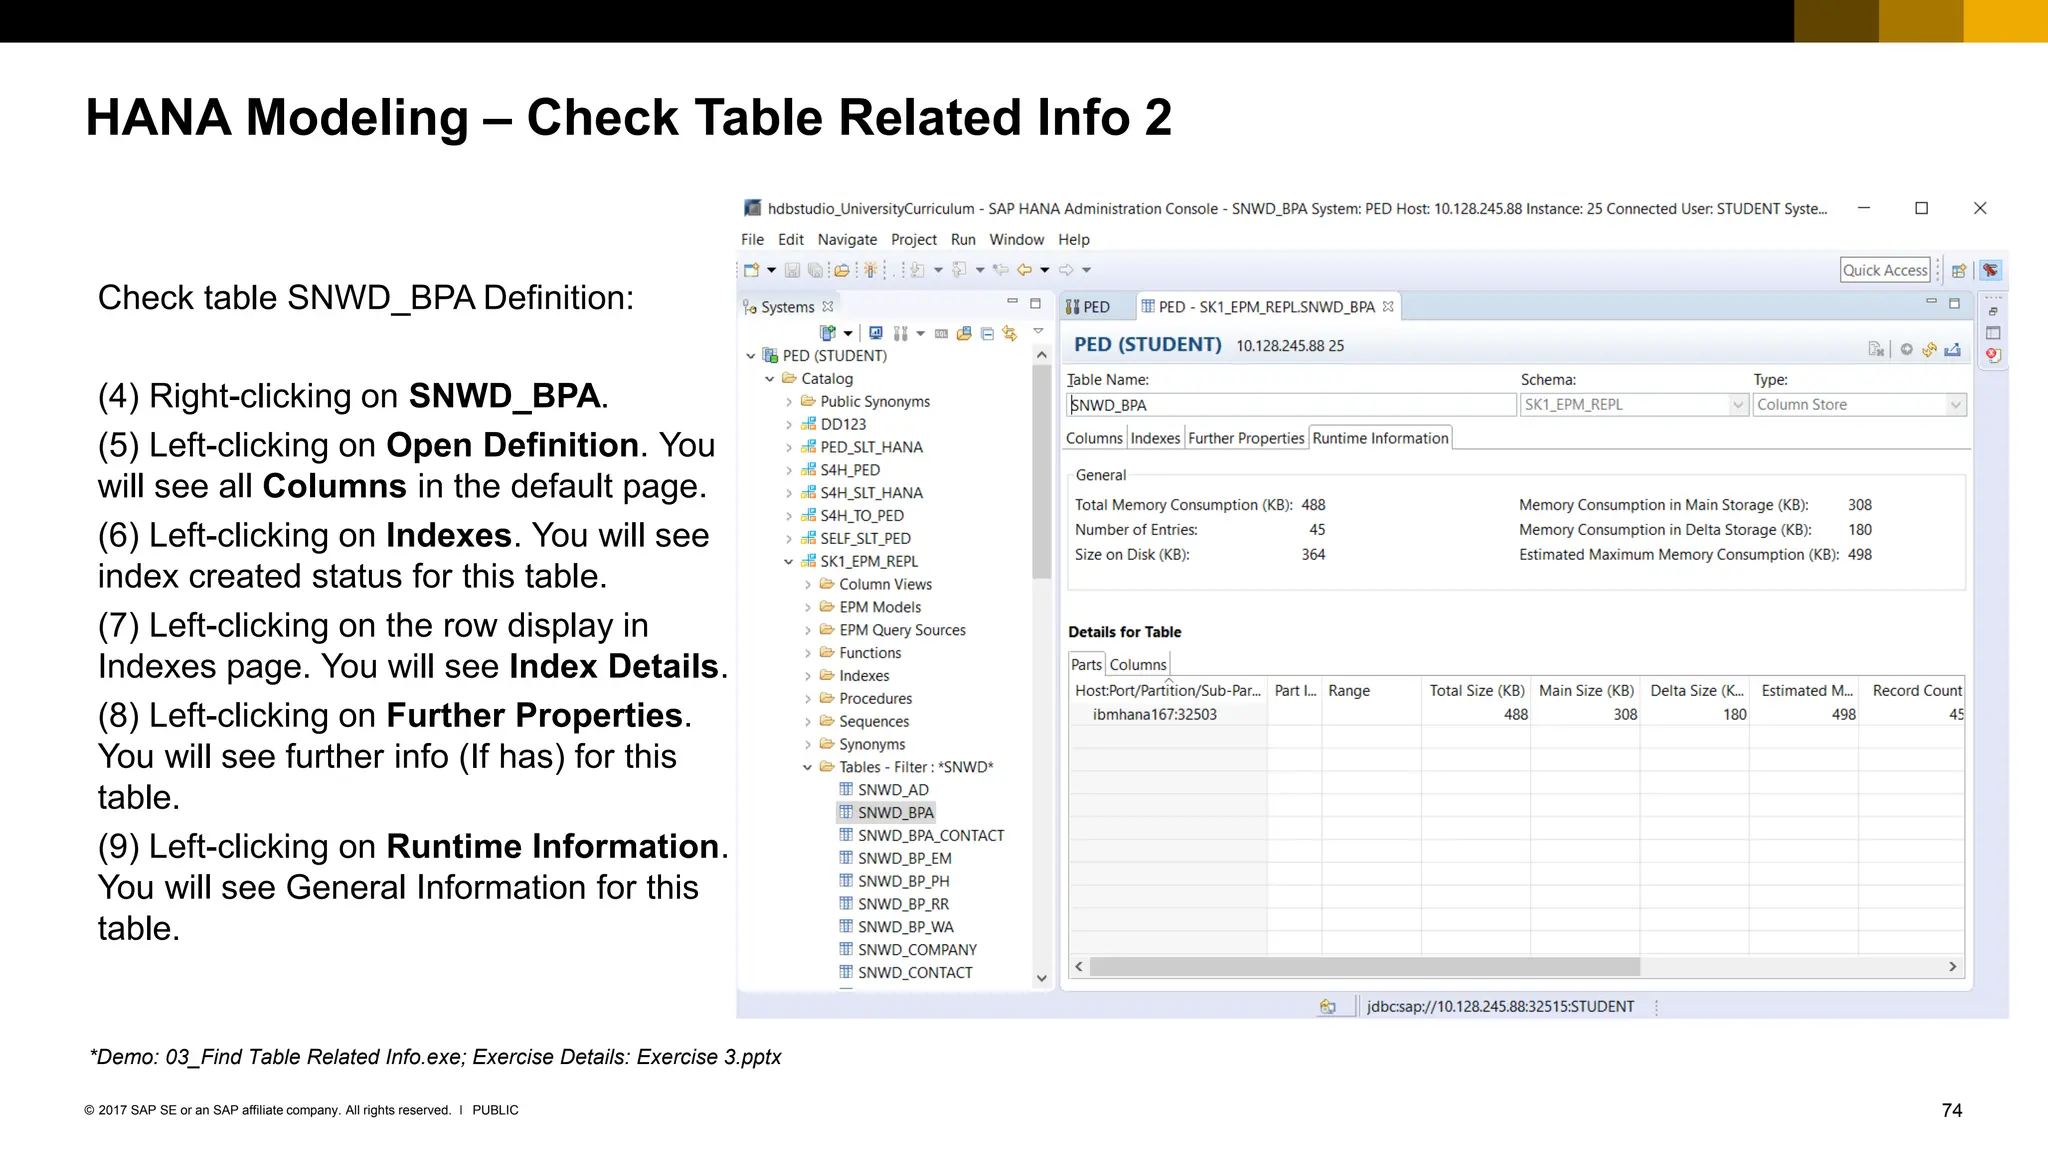
Task: Select the SNWD_BPA_CONTACT table
Action: (931, 836)
